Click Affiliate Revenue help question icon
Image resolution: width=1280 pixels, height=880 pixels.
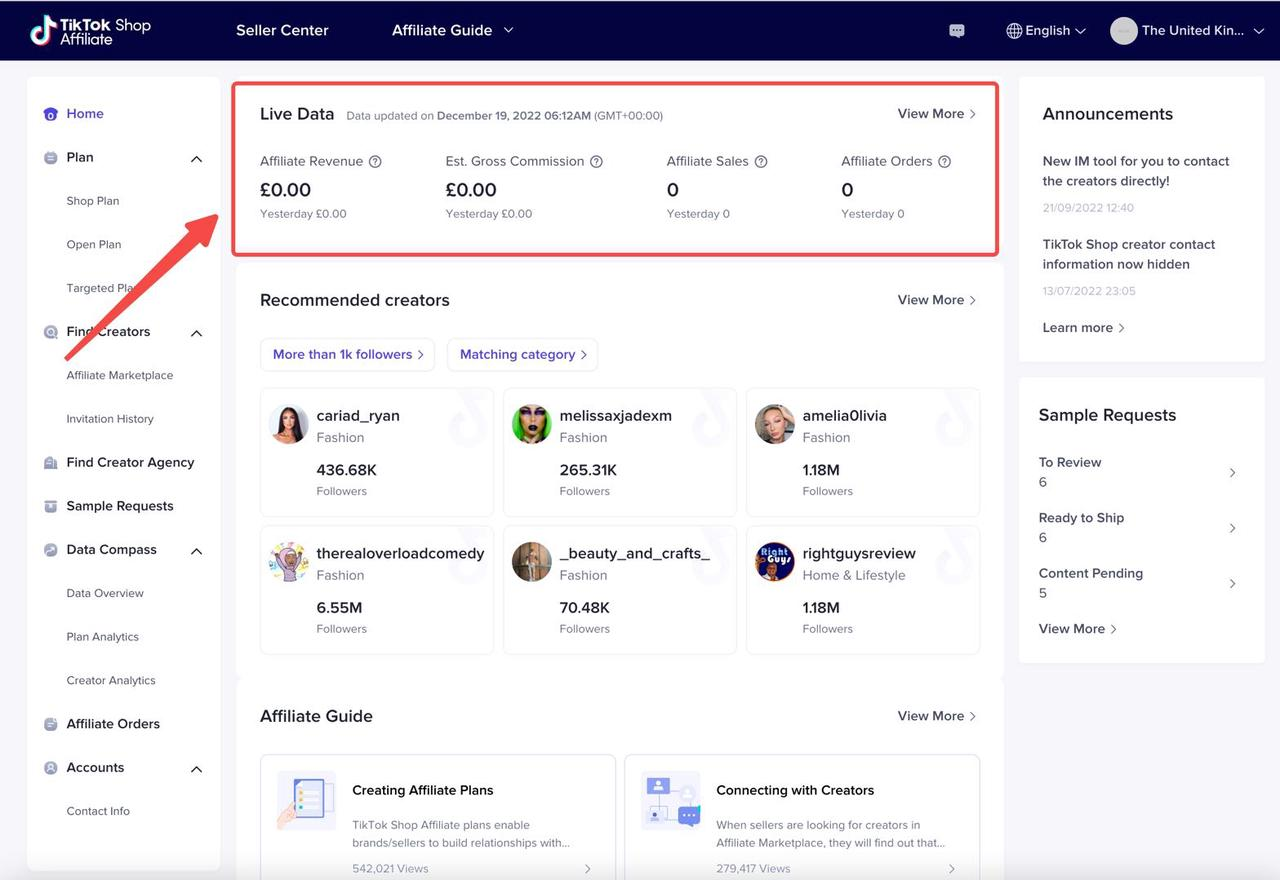[x=375, y=161]
